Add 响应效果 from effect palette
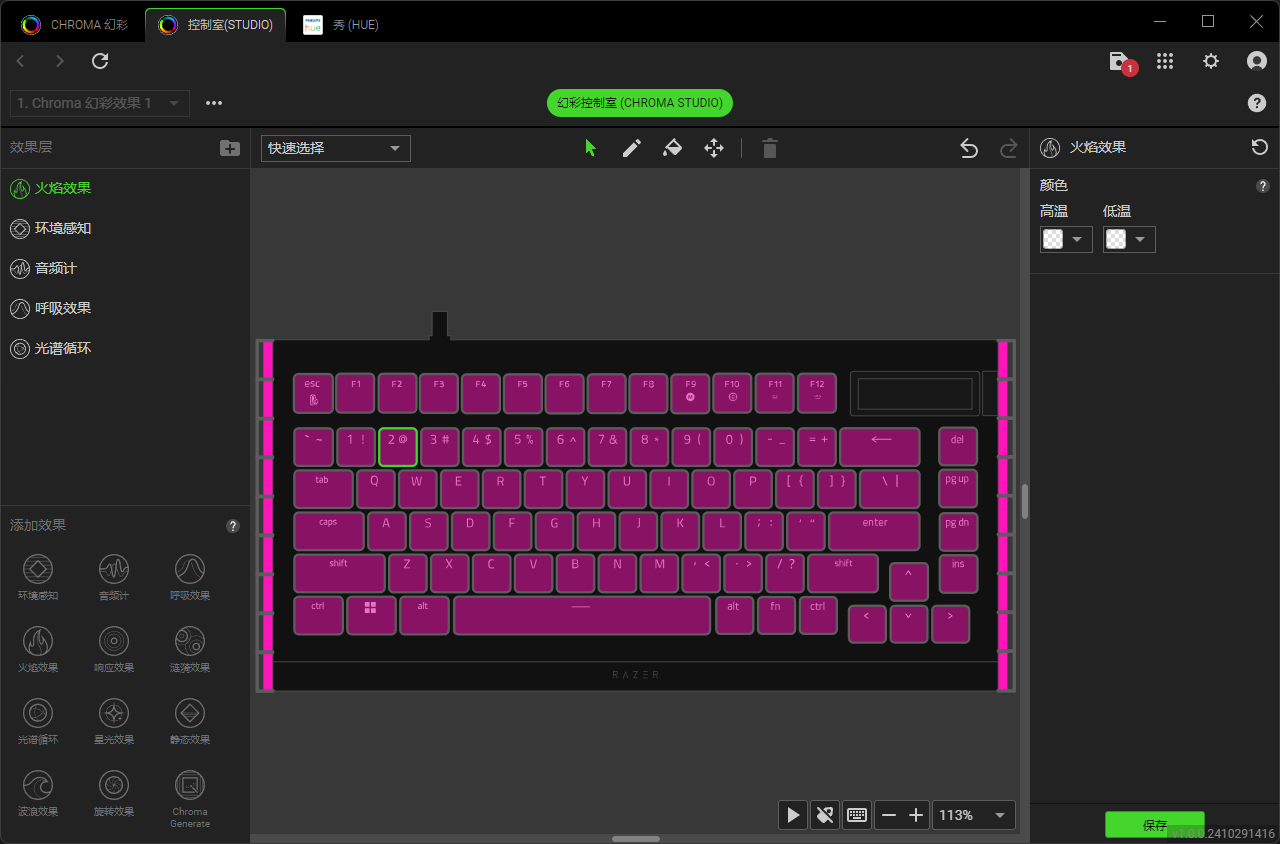 coord(114,649)
